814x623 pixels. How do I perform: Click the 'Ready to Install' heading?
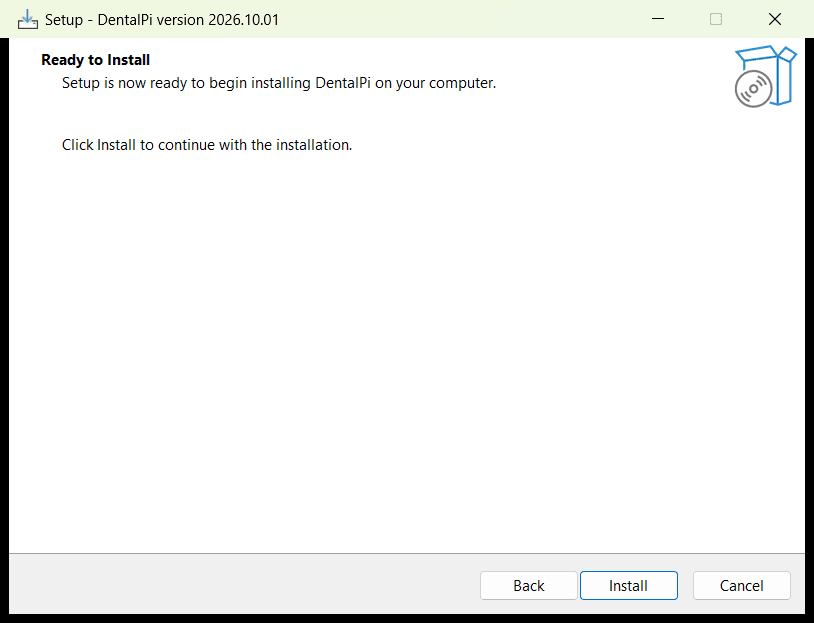pyautogui.click(x=96, y=60)
